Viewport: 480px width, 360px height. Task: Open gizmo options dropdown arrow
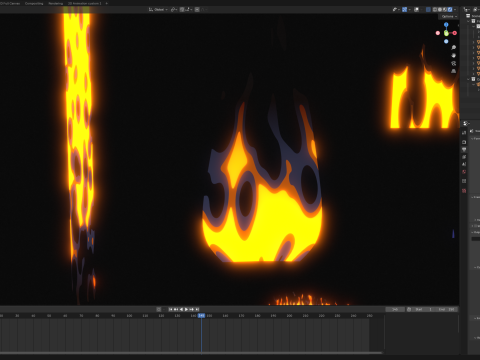(409, 10)
